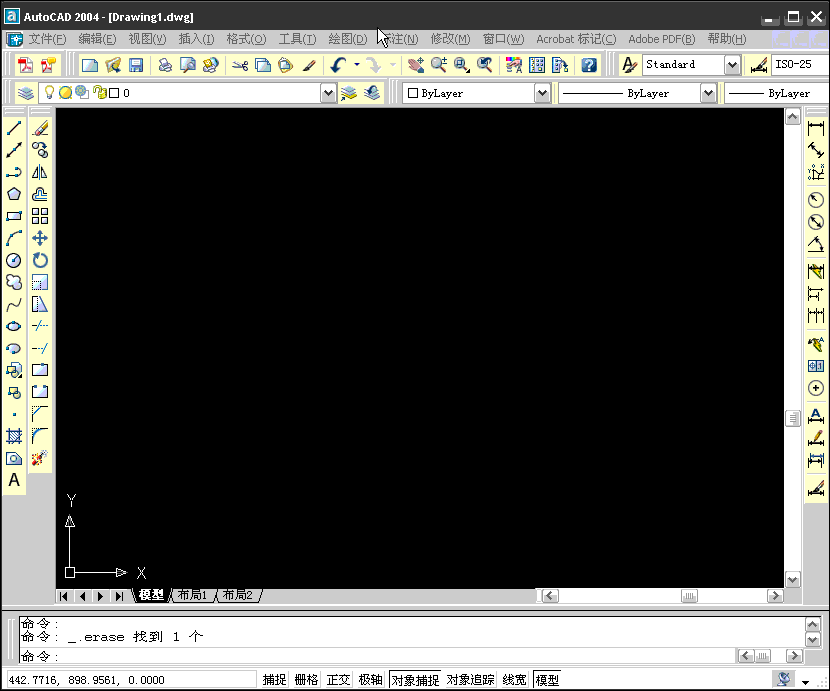Image resolution: width=830 pixels, height=691 pixels.
Task: Open the 文件(F) menu
Action: [47, 39]
